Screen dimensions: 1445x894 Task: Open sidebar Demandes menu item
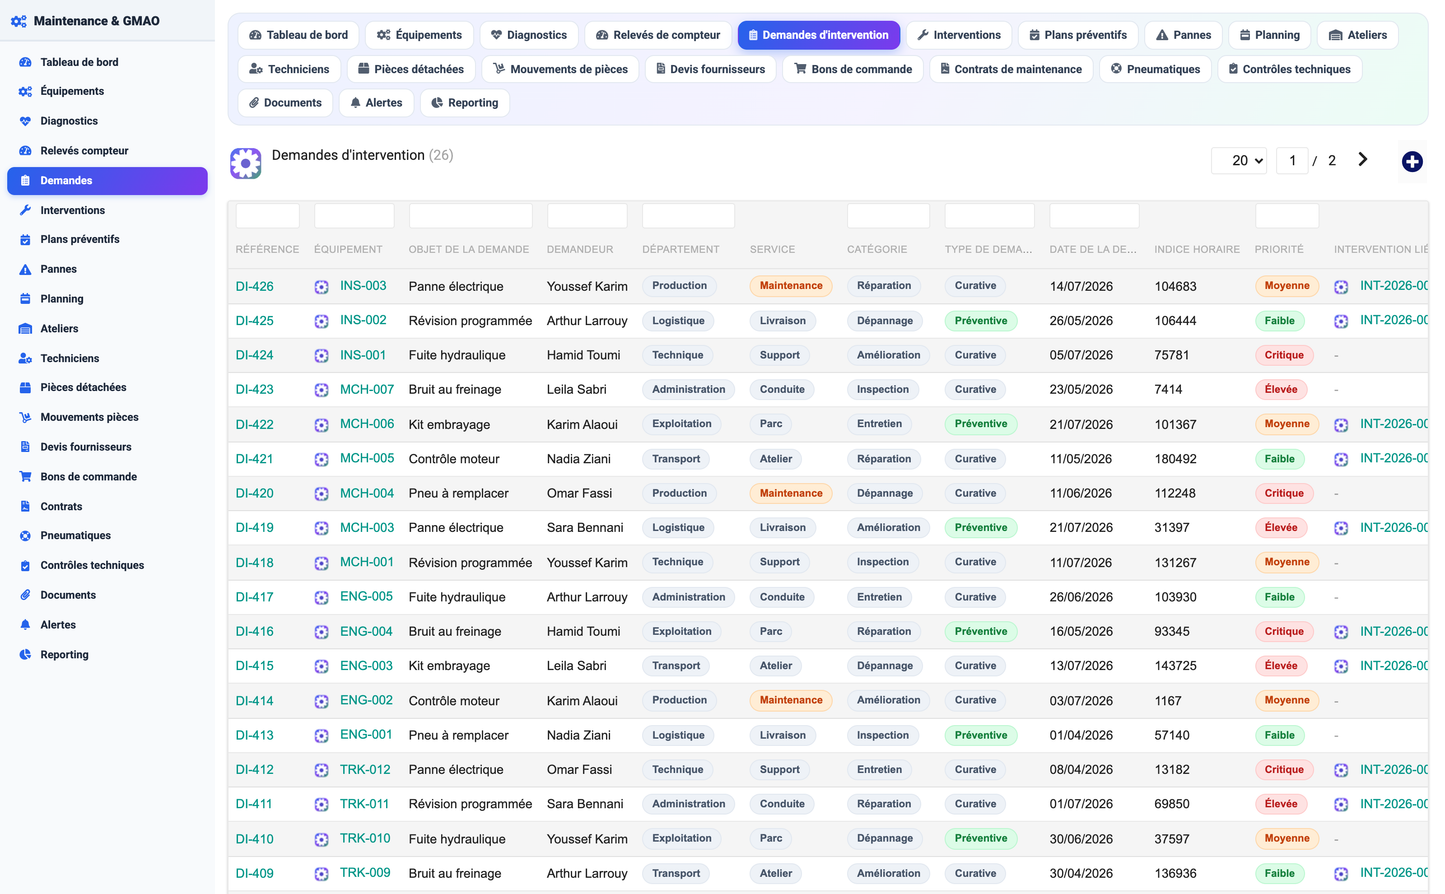[x=107, y=181]
